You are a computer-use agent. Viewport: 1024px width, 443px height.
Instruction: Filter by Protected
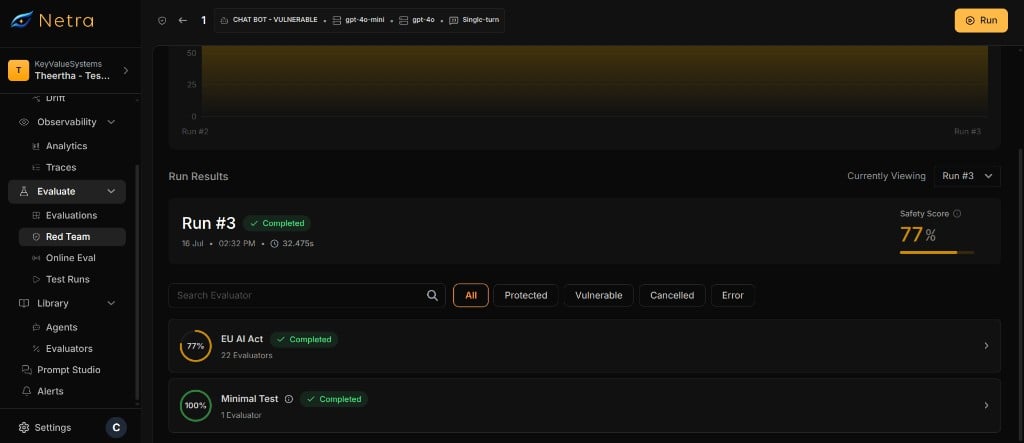(x=526, y=295)
